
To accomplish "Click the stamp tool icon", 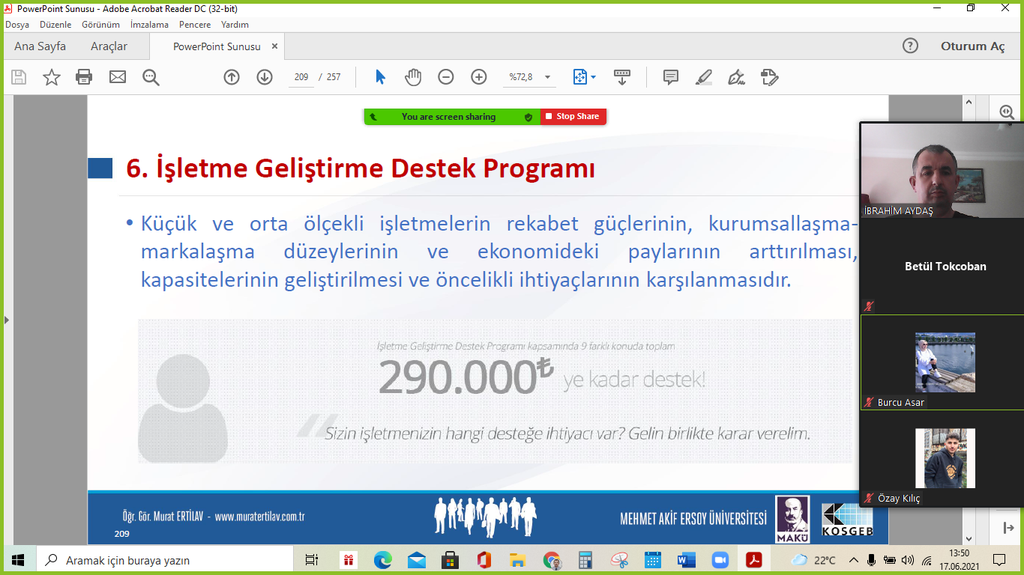I will 769,77.
